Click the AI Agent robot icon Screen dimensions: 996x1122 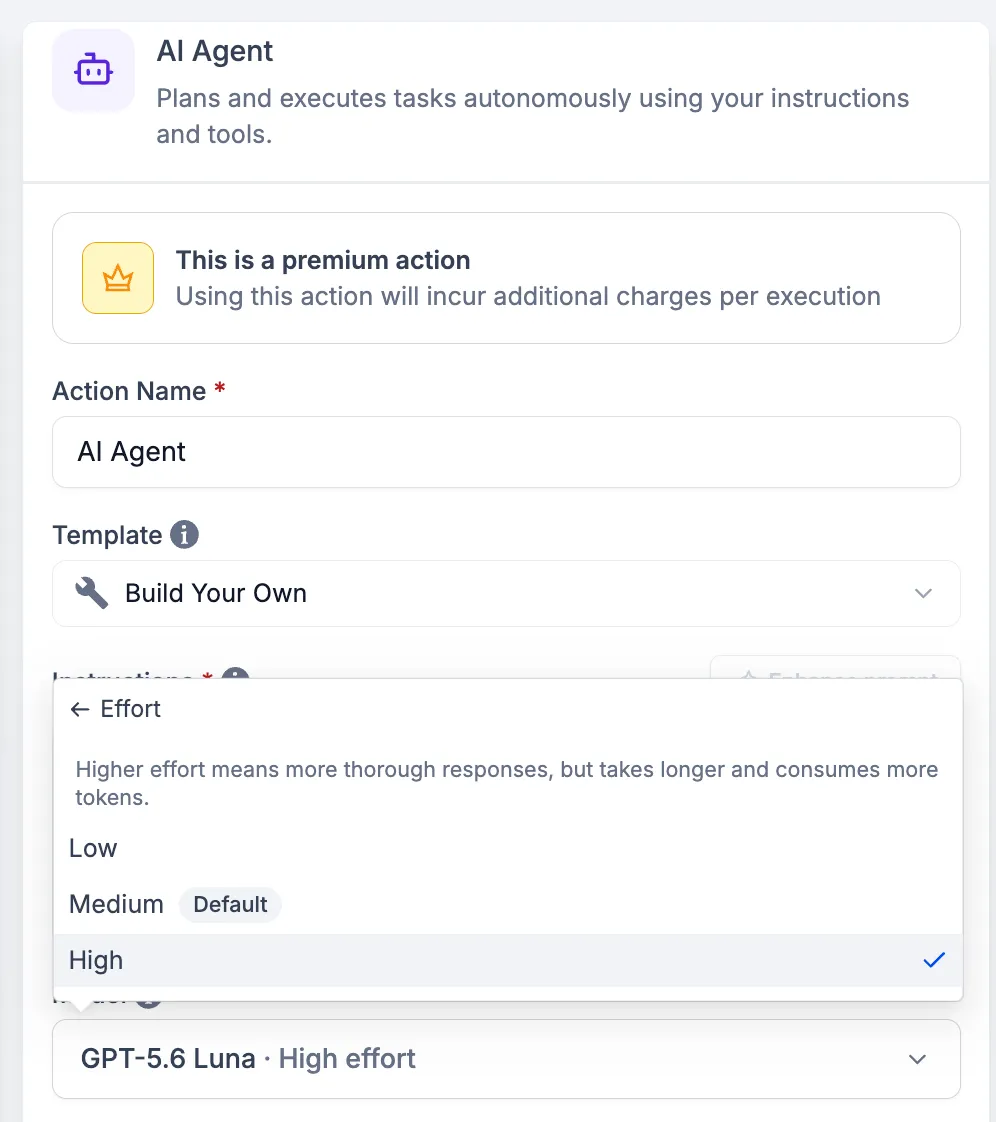93,70
